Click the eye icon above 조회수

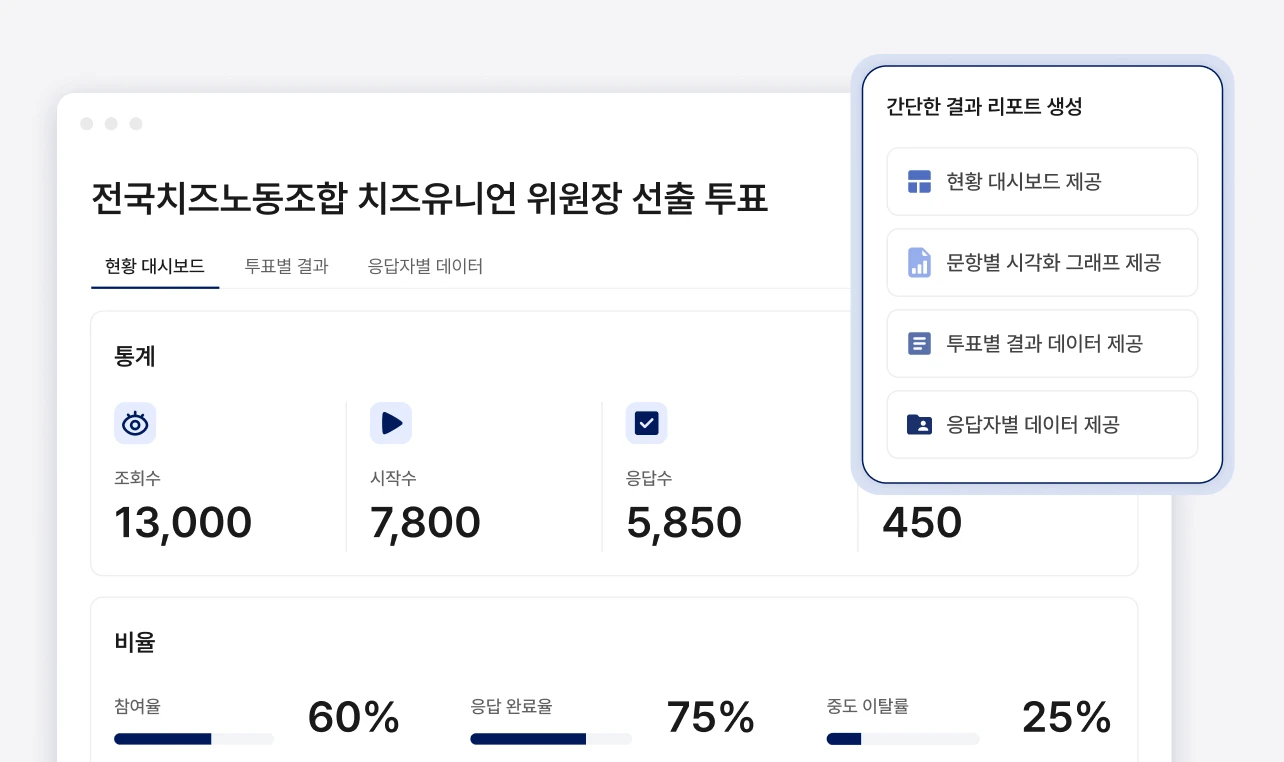[135, 423]
